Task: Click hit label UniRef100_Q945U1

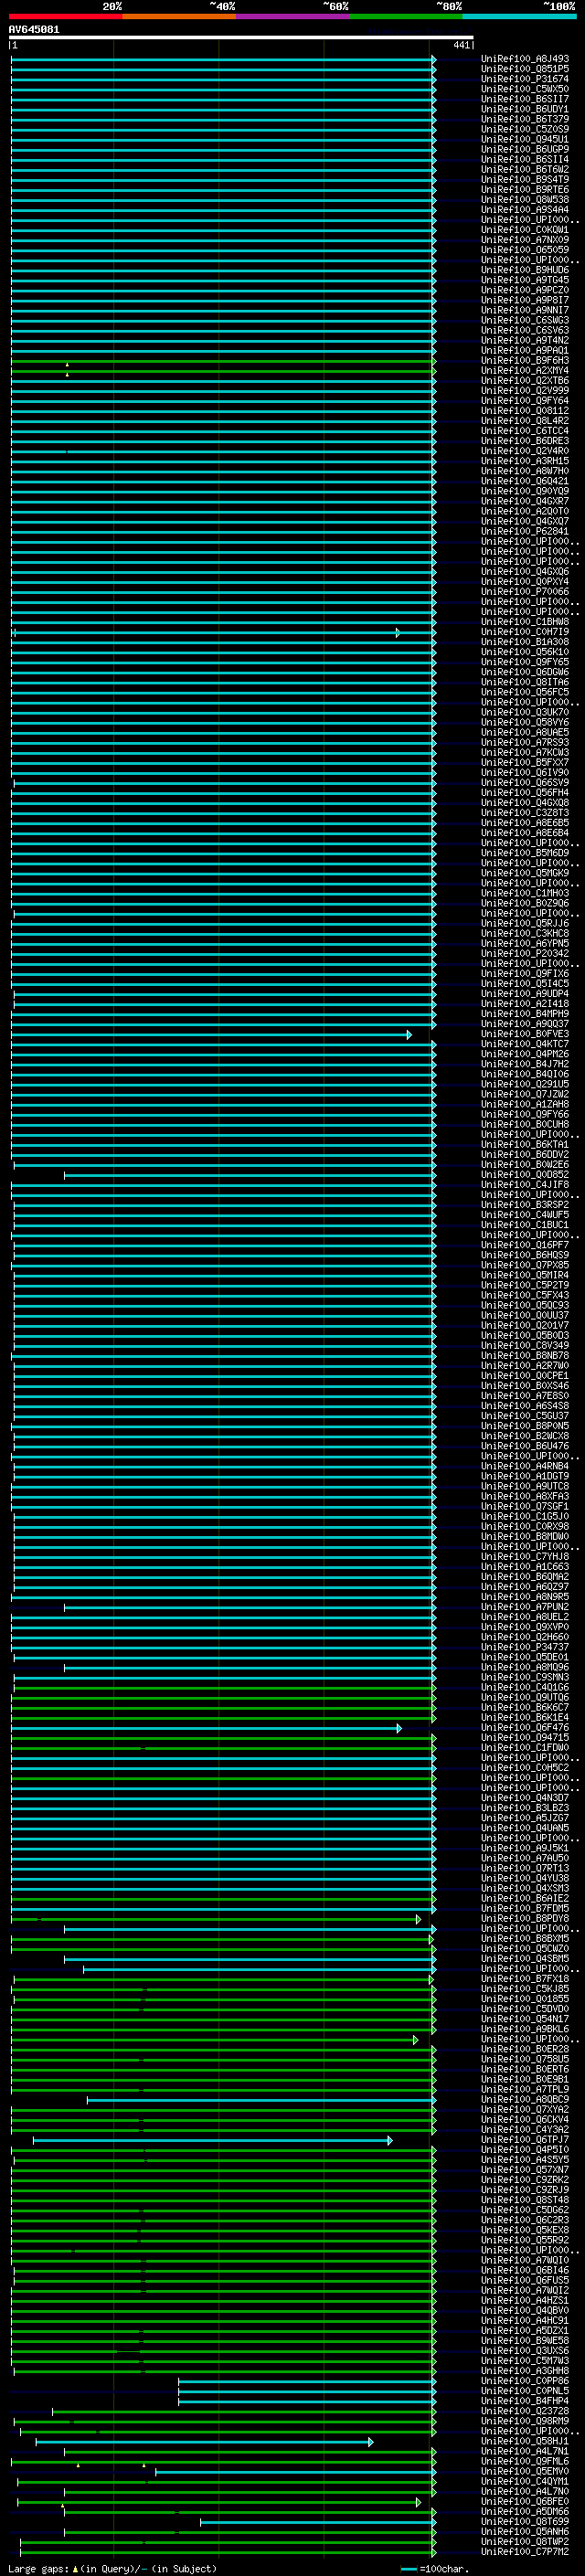Action: pos(525,139)
